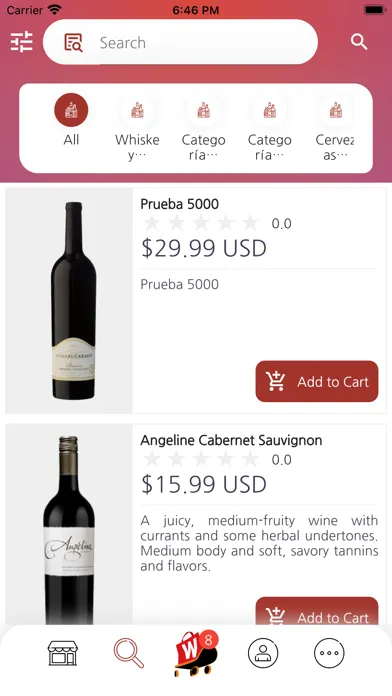Click the document search icon in search field
This screenshot has width=392, height=696.
(x=73, y=43)
